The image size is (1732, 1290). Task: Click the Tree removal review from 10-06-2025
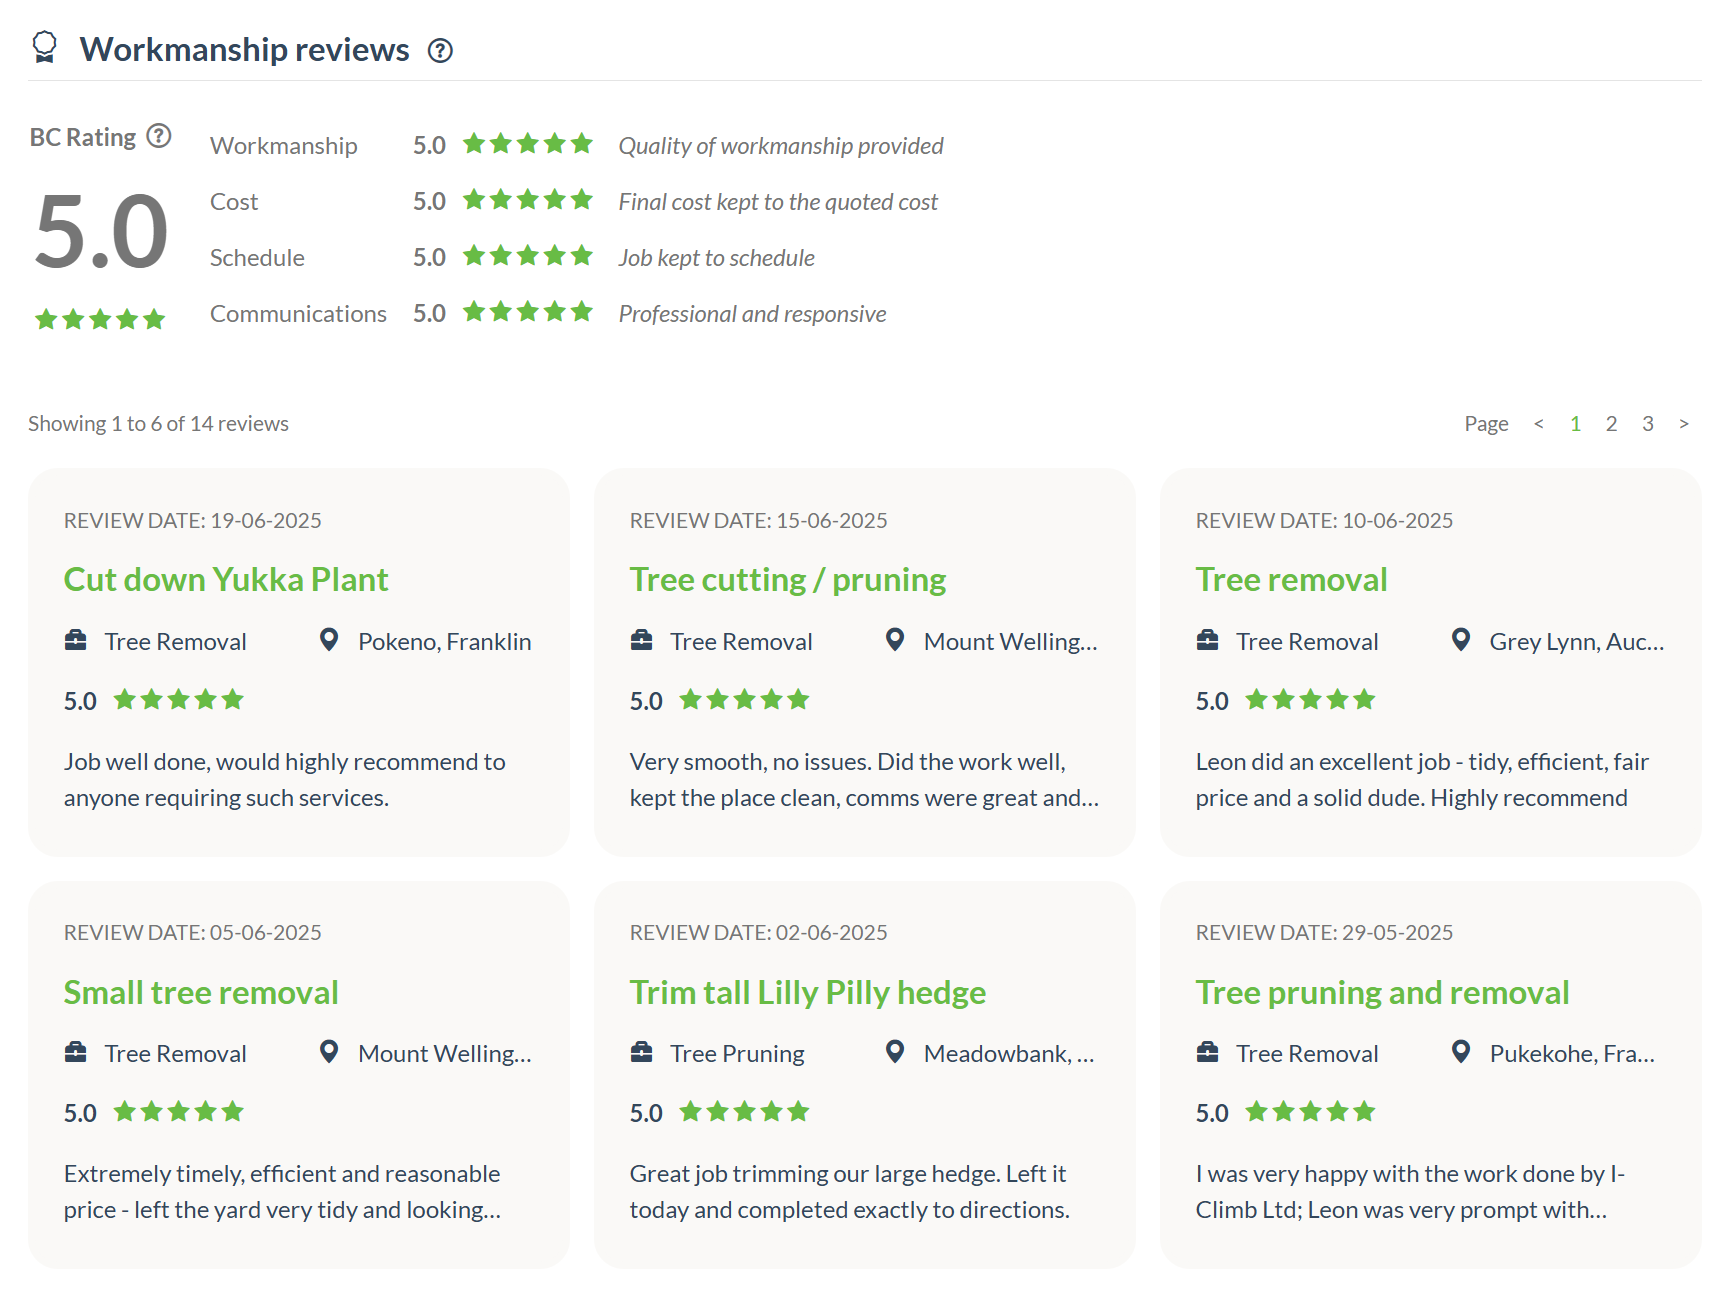[1291, 580]
